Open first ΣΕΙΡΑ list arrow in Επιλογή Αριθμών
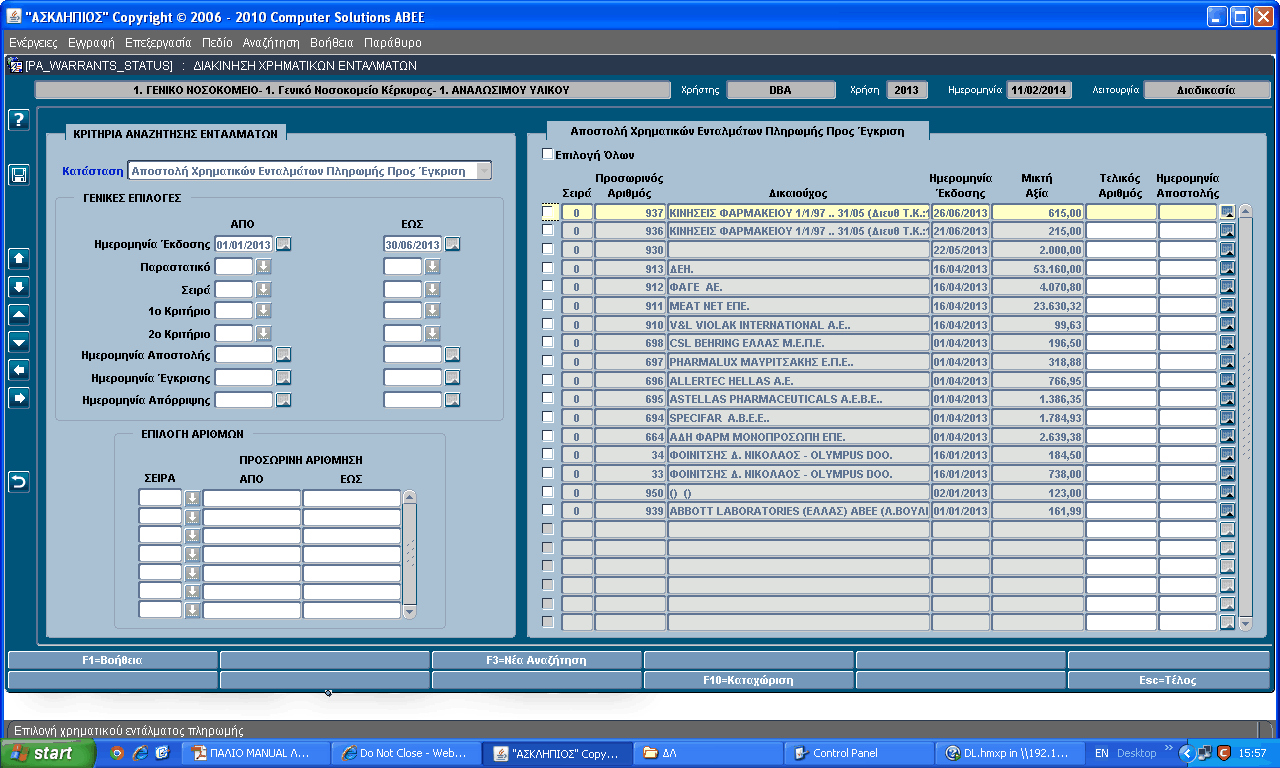This screenshot has height=768, width=1280. click(x=192, y=498)
